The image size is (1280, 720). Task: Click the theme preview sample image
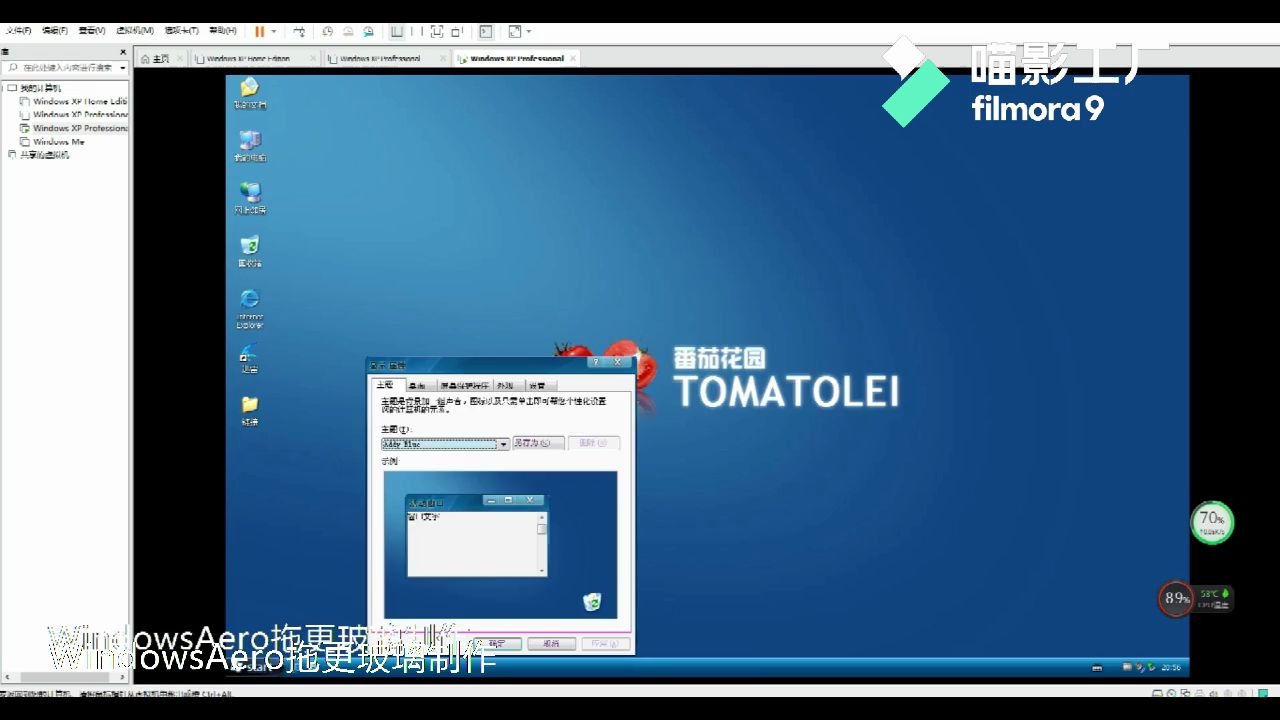(x=500, y=545)
